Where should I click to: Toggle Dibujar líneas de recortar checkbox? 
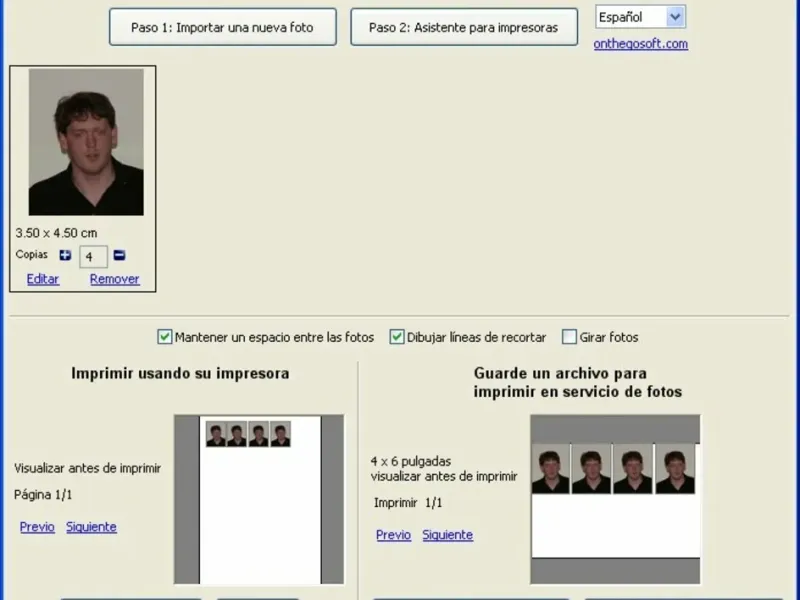point(396,337)
